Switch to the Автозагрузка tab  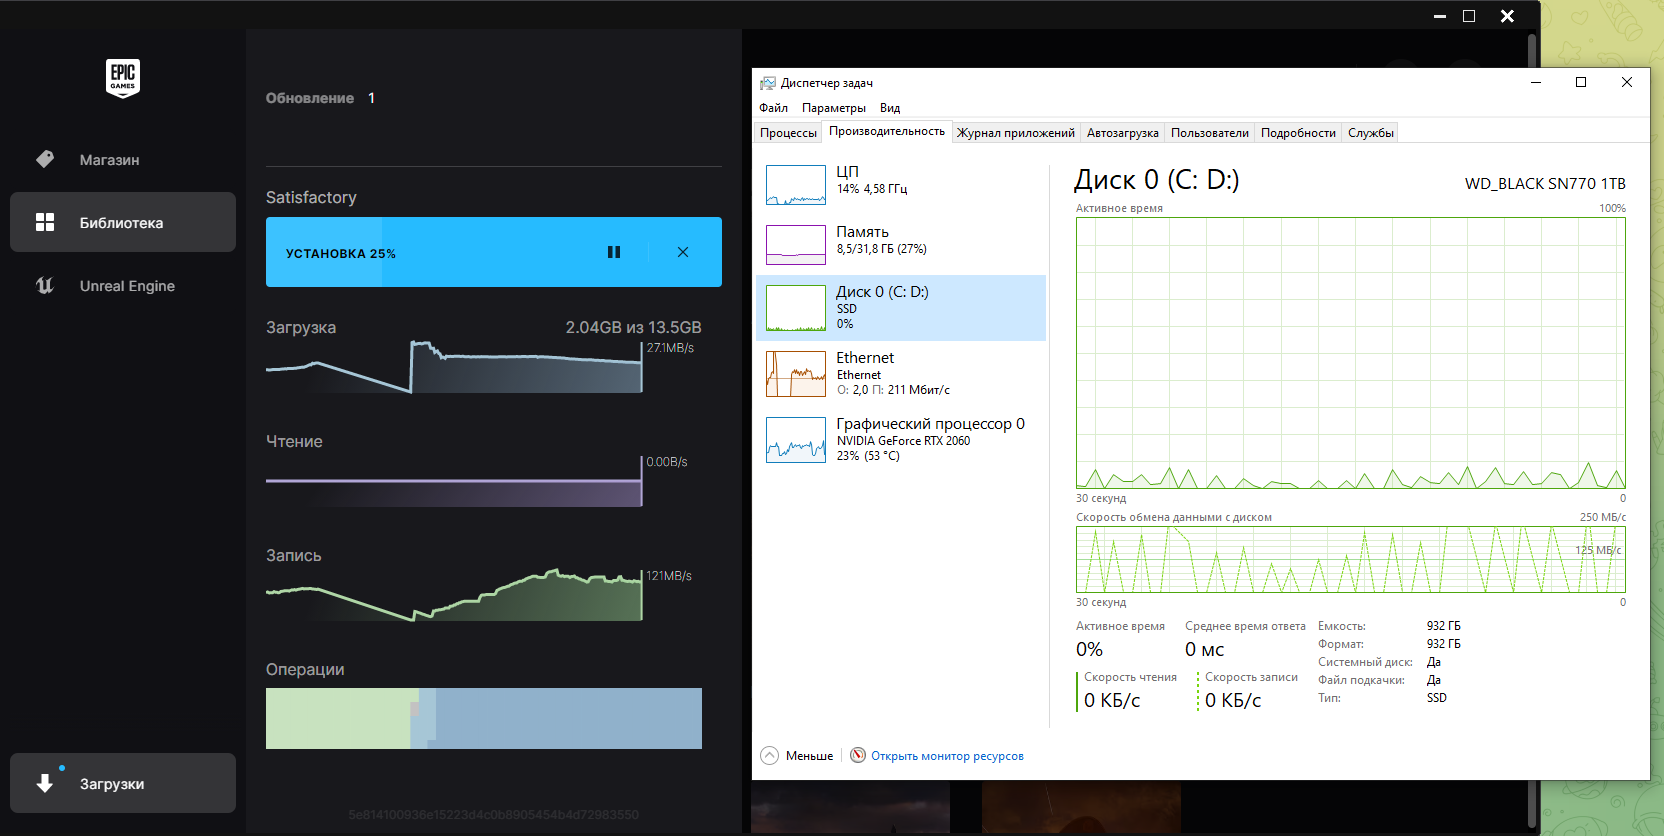(x=1123, y=133)
